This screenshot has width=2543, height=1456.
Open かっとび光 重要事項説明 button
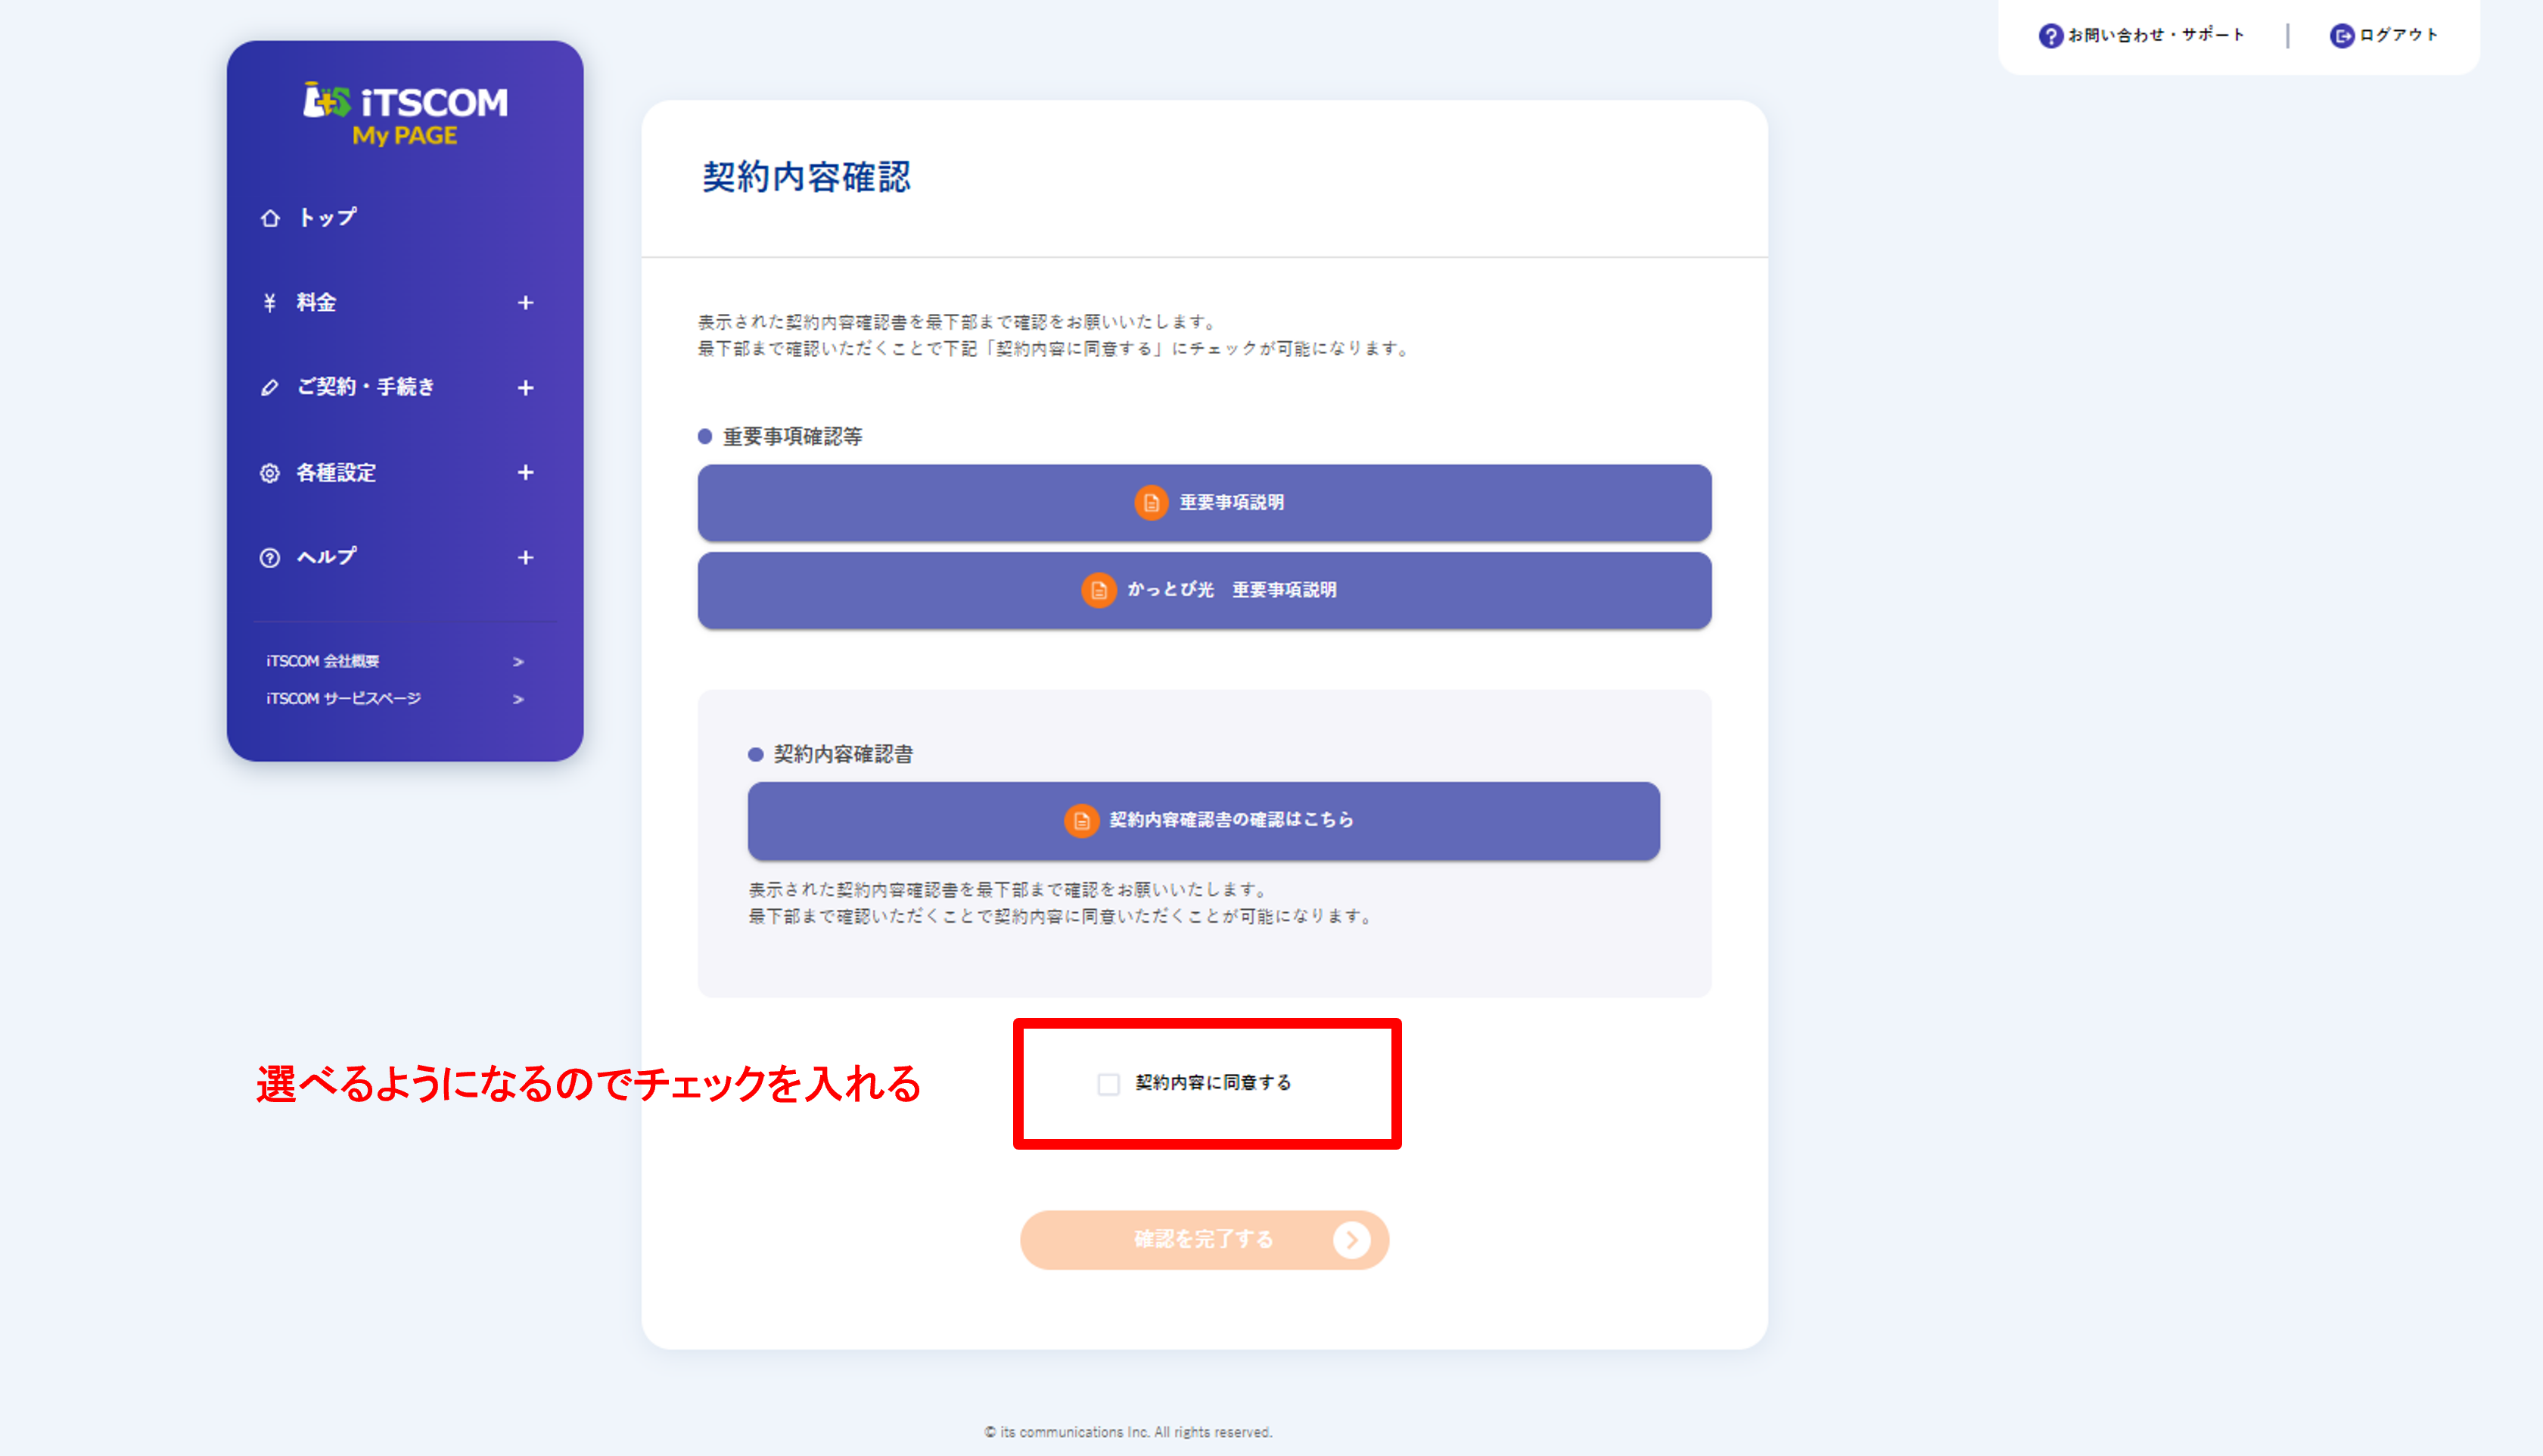tap(1204, 591)
